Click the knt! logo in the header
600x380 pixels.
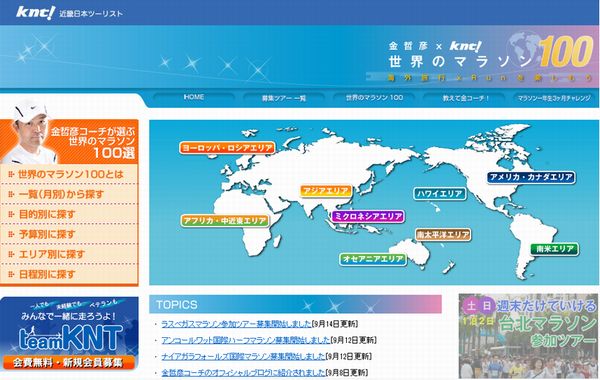[x=36, y=12]
